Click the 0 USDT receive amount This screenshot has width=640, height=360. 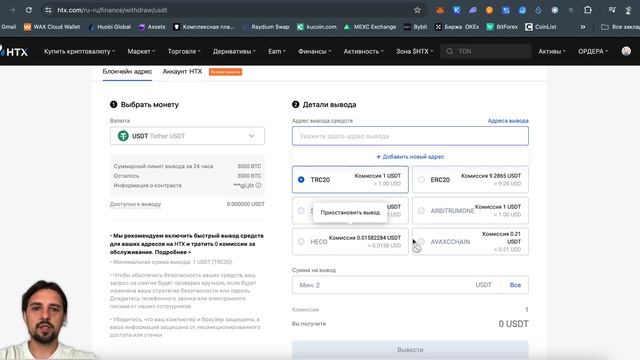[x=513, y=324]
